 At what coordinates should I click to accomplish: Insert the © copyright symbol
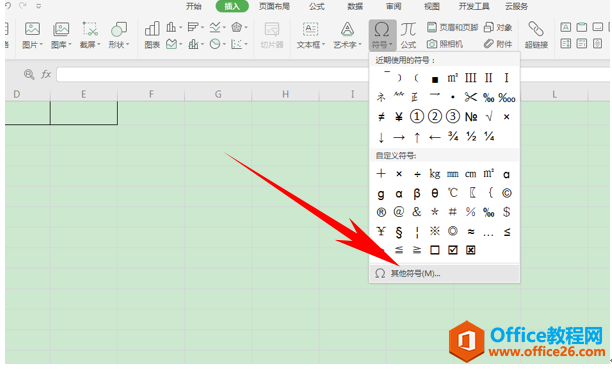point(506,193)
